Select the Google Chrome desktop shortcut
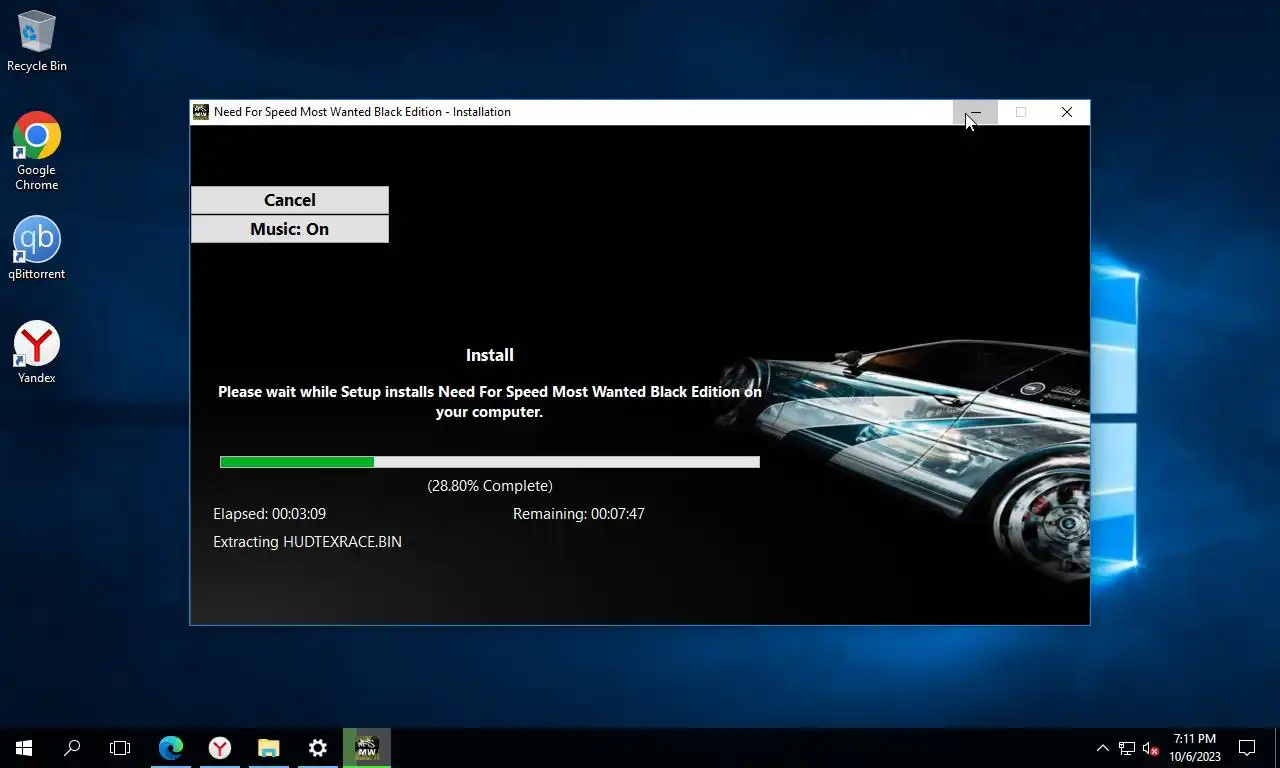The width and height of the screenshot is (1280, 768). coord(37,151)
